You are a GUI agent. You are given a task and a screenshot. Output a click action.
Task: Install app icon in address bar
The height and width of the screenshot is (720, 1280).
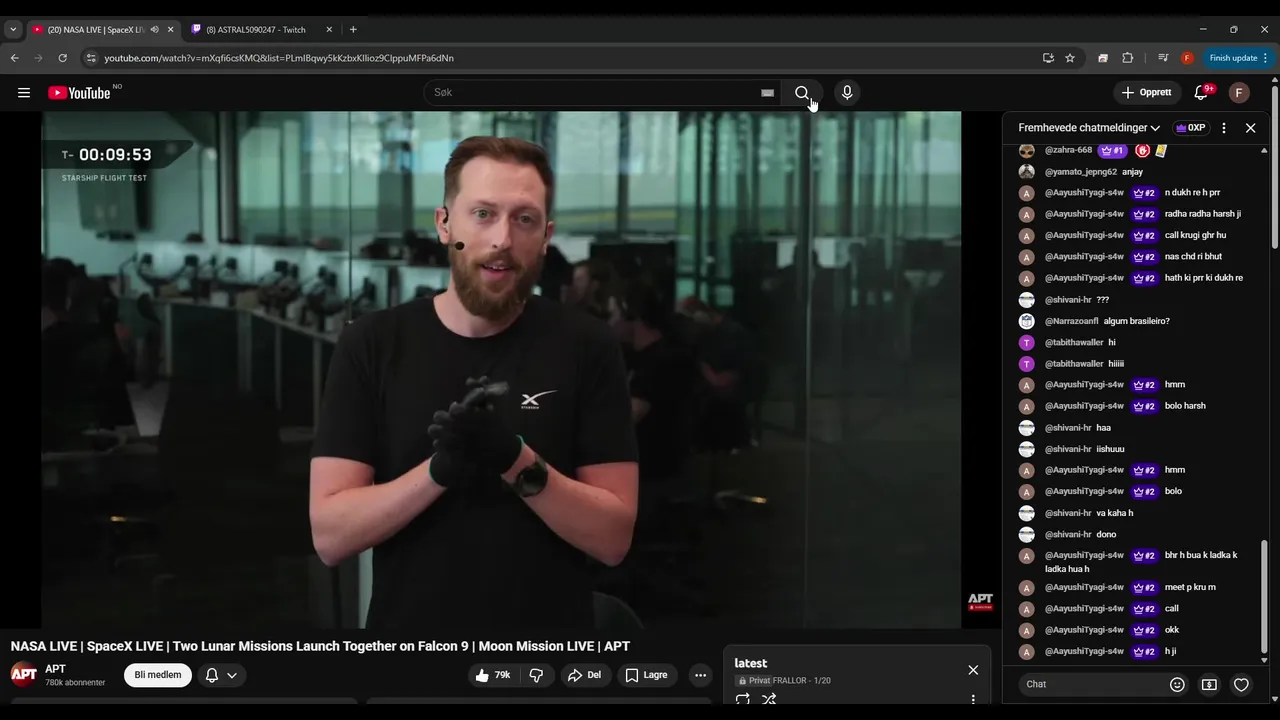(1048, 58)
